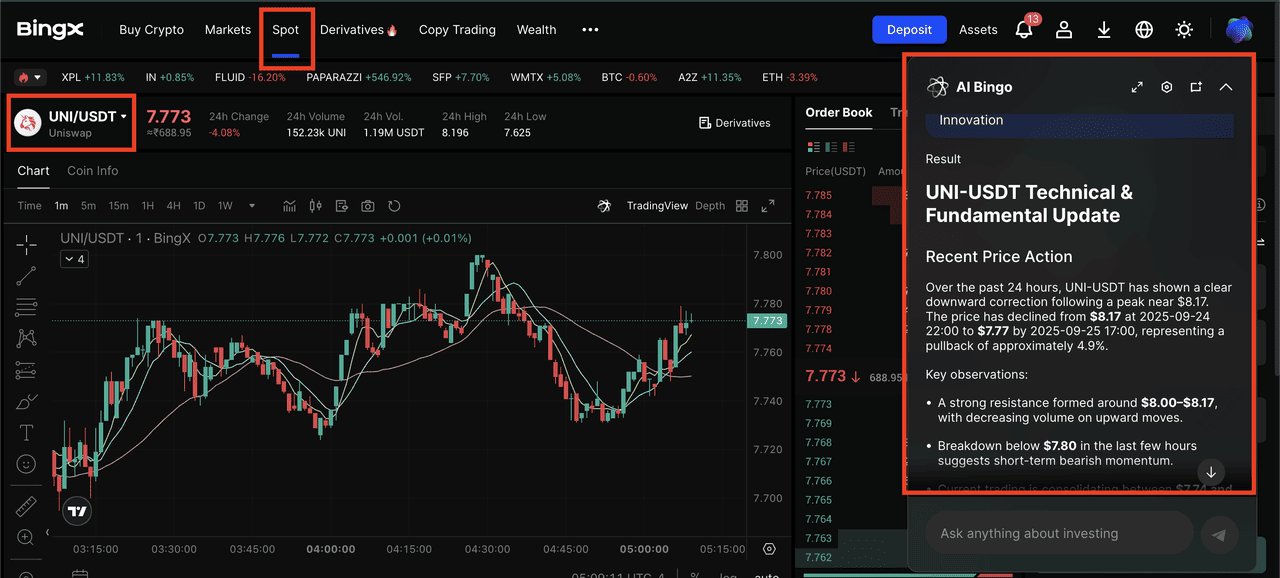Screen dimensions: 1280x578
Task: Open the chart indicators menu
Action: click(290, 206)
